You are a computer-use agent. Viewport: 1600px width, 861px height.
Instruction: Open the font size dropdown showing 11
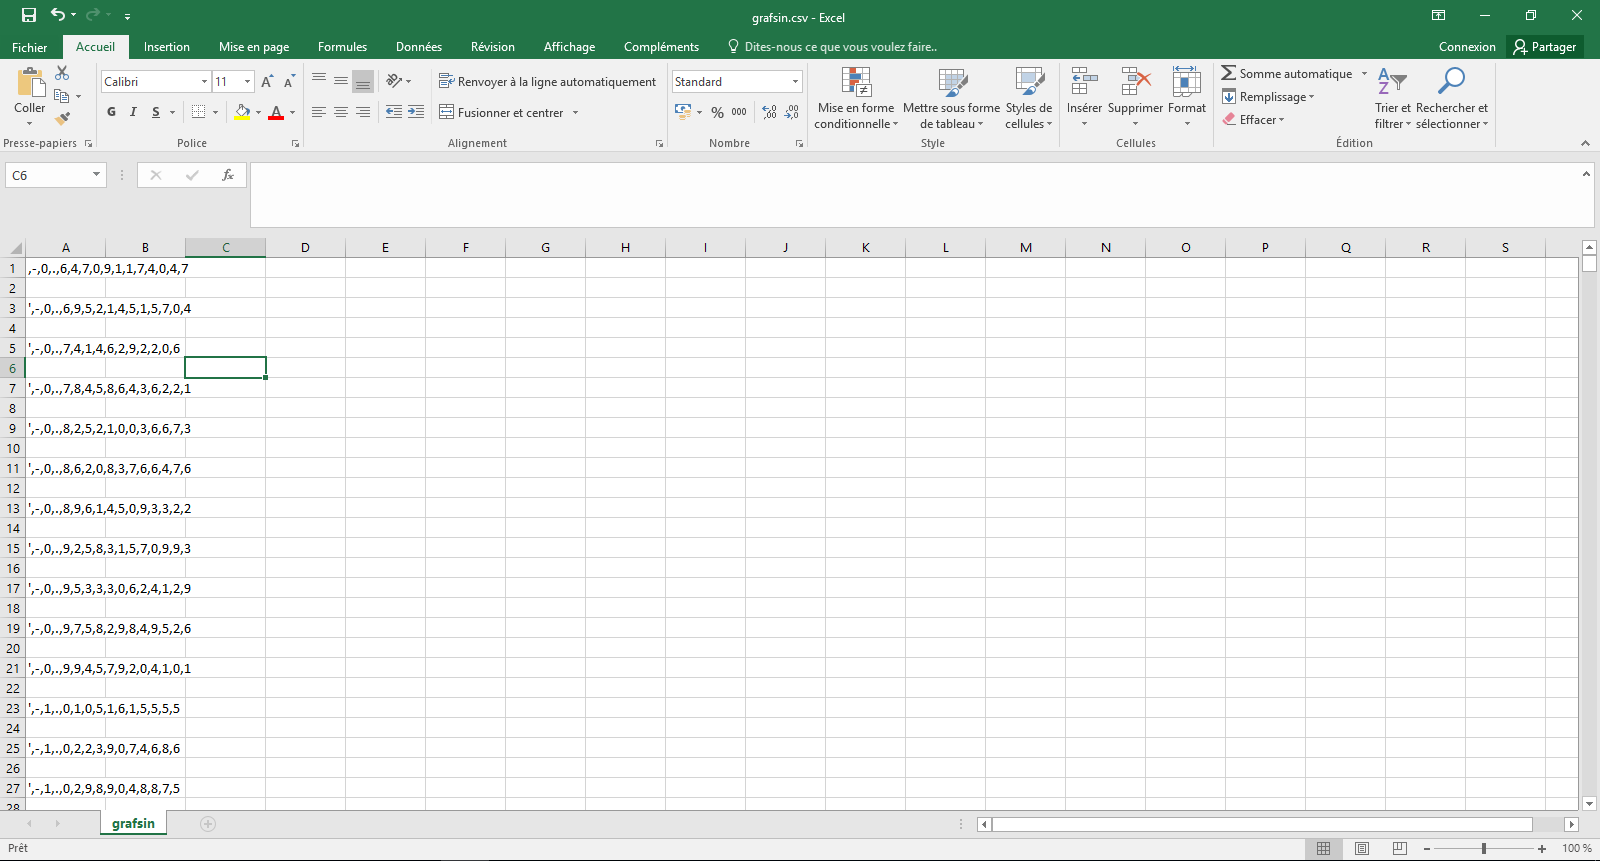coord(248,81)
